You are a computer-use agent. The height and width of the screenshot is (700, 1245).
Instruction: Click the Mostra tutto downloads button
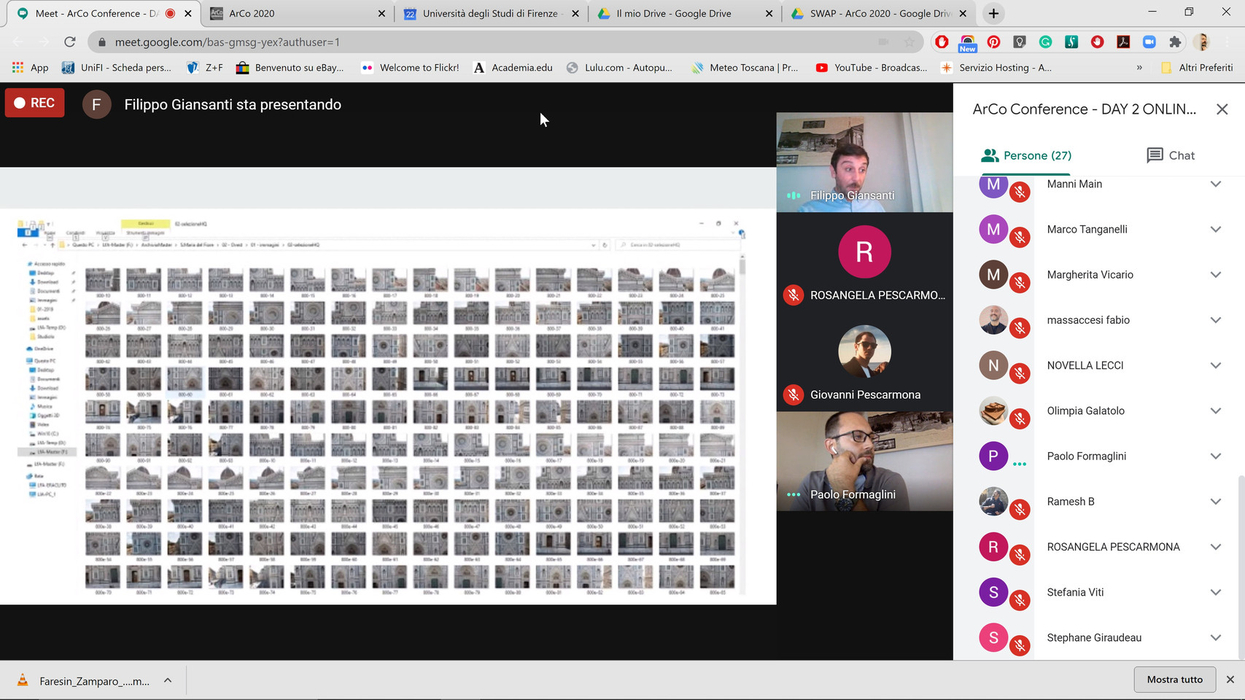pos(1174,680)
